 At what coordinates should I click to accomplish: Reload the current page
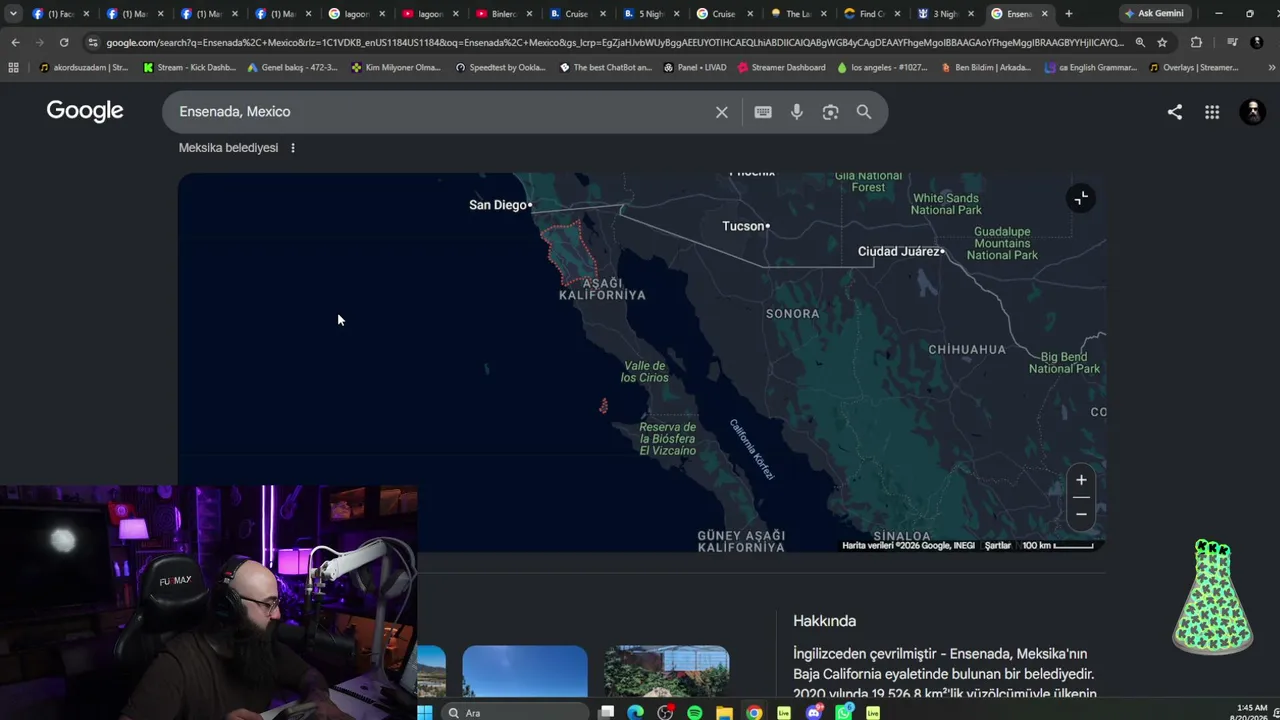point(64,43)
